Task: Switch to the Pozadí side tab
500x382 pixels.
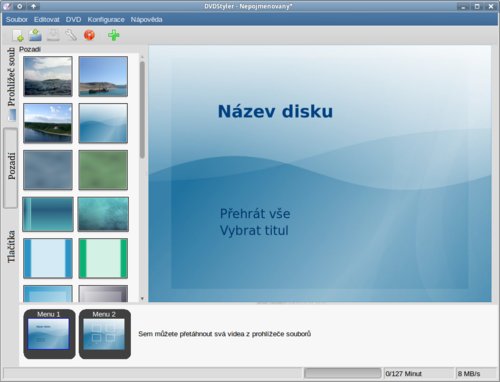Action: 11,168
